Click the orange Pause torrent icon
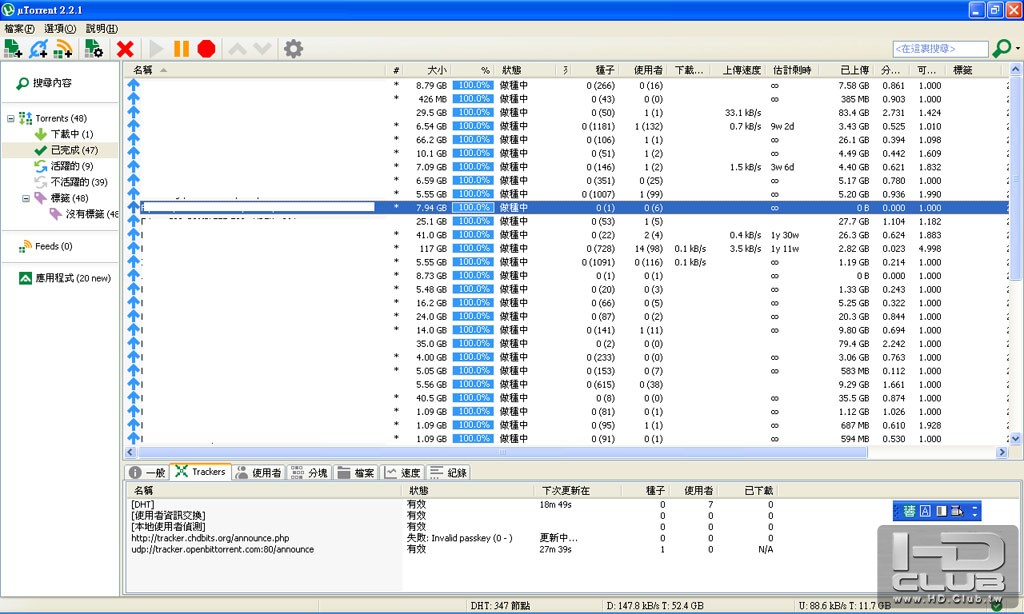Screen dimensions: 1024x614 (x=182, y=49)
